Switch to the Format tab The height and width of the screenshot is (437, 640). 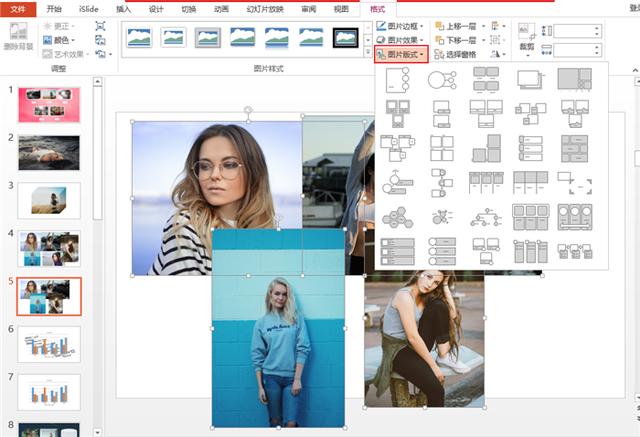coord(378,9)
